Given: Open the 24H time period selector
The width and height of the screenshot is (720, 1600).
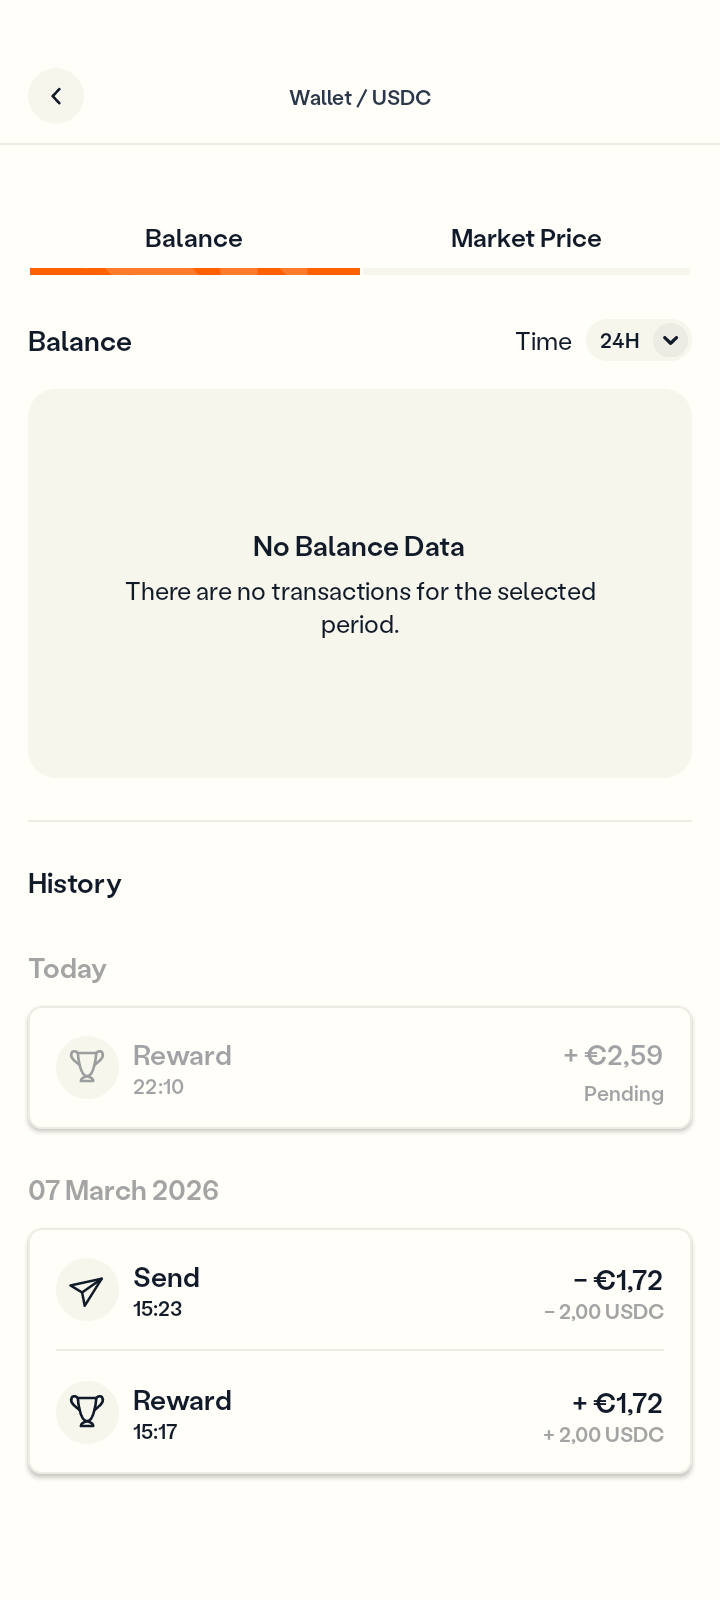Looking at the screenshot, I should tap(621, 341).
